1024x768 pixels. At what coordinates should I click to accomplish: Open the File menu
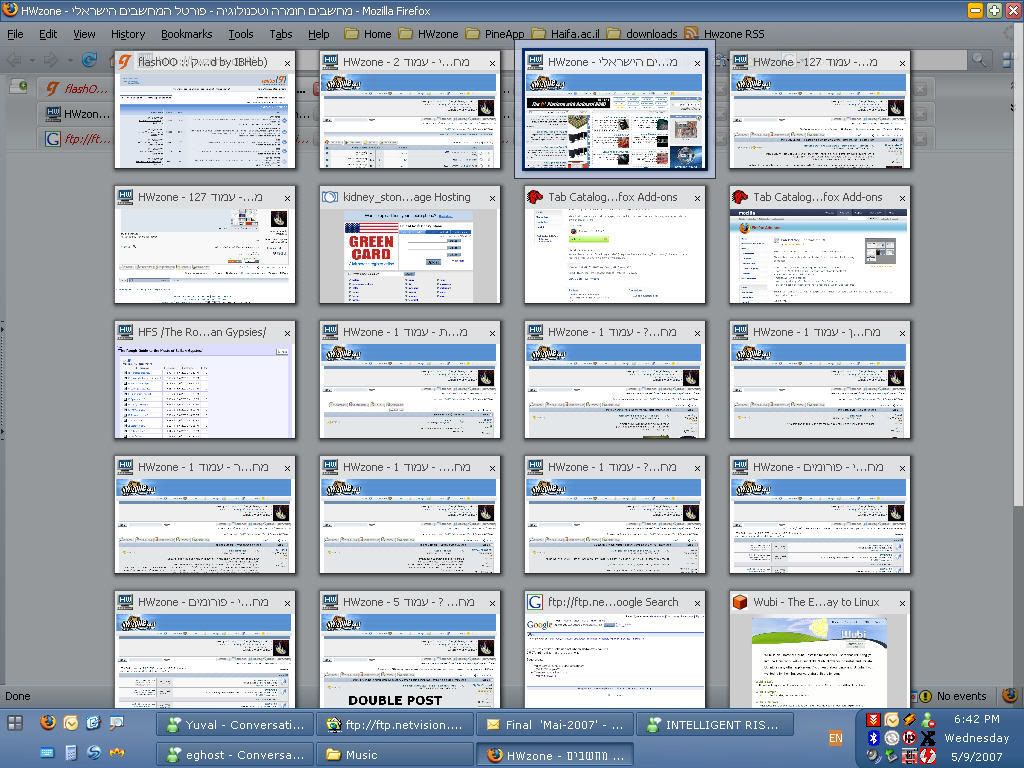15,34
